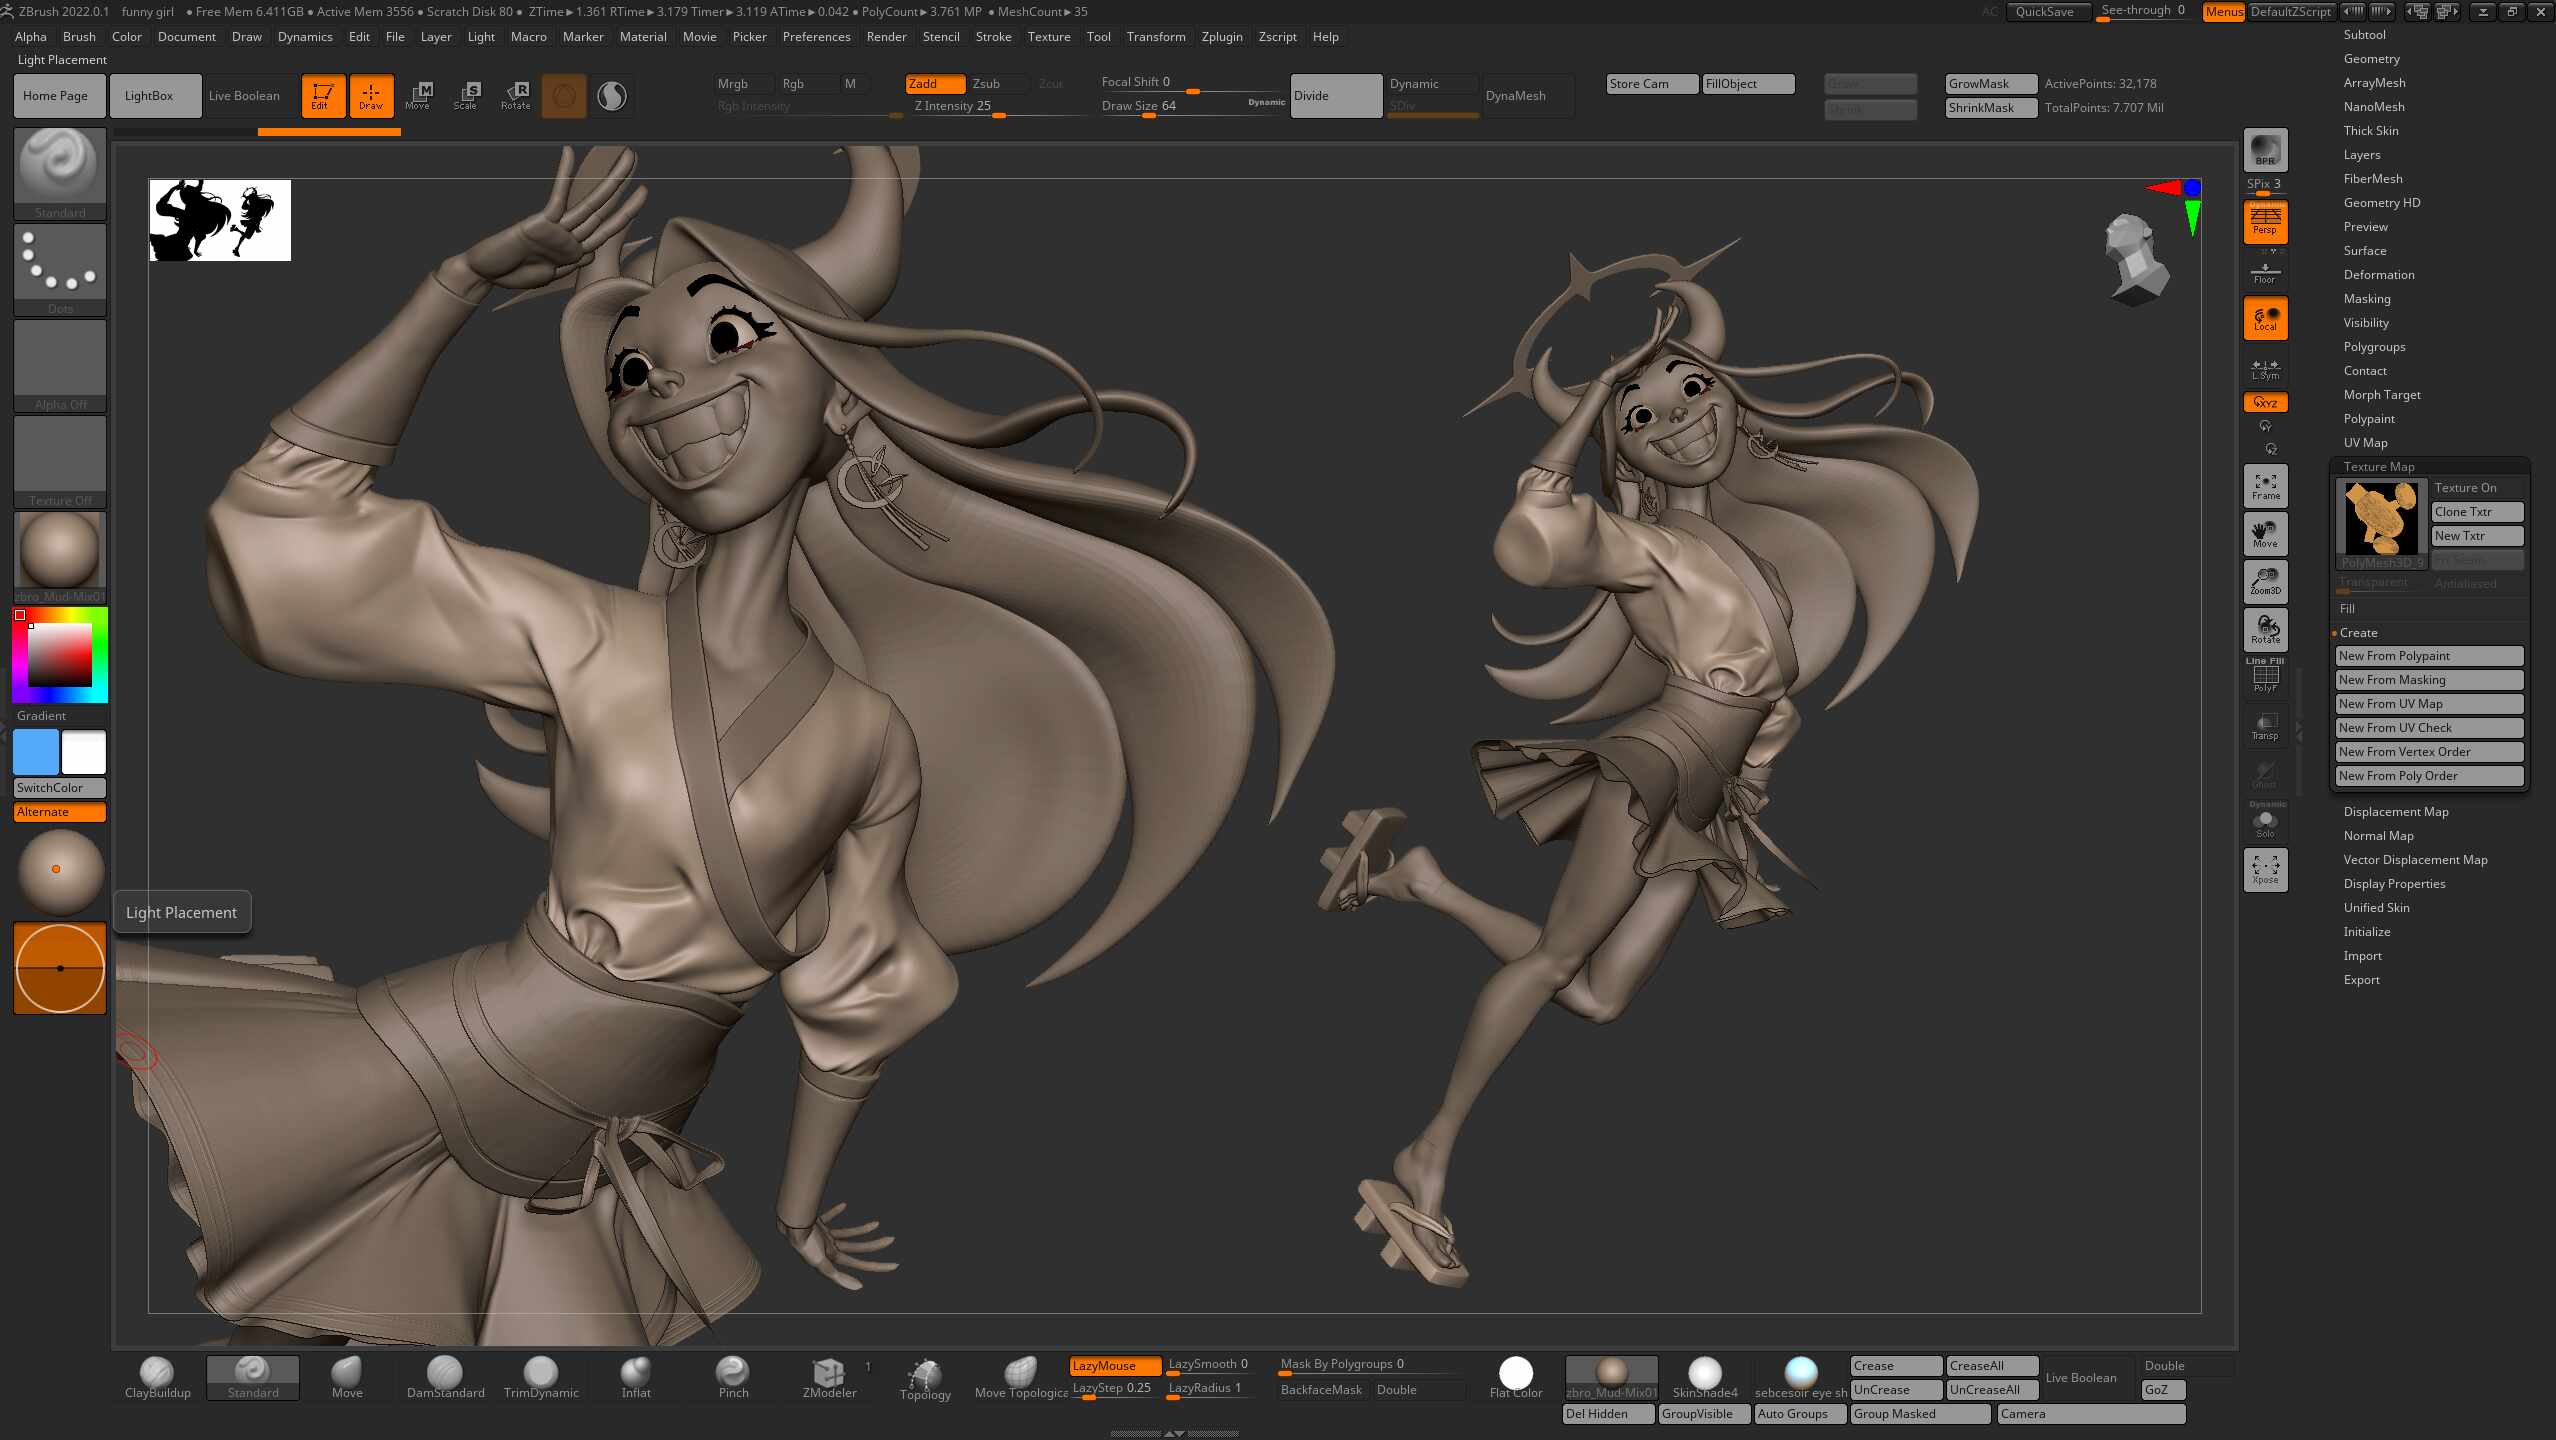The width and height of the screenshot is (2556, 1440).
Task: Select the TrimDynamic brush
Action: pyautogui.click(x=541, y=1377)
